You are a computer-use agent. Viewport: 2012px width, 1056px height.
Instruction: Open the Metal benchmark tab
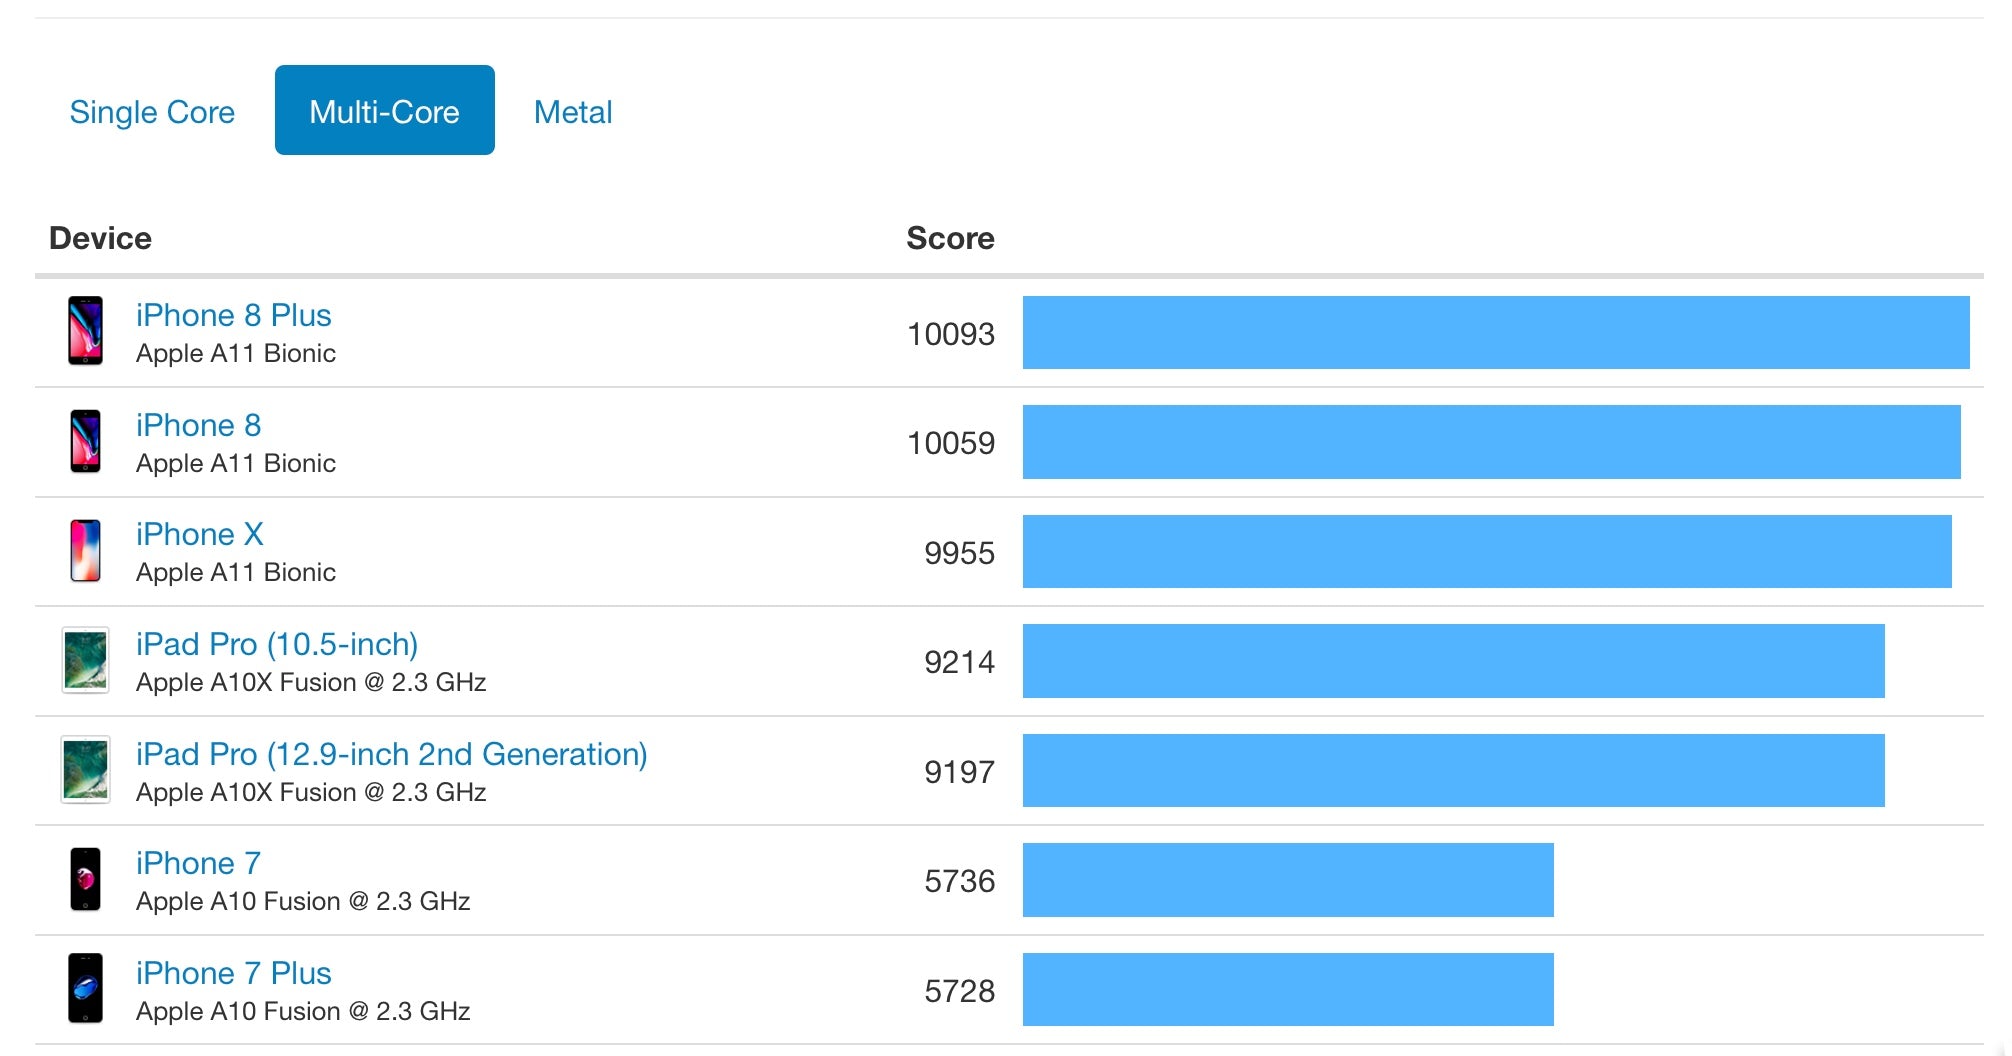tap(573, 111)
